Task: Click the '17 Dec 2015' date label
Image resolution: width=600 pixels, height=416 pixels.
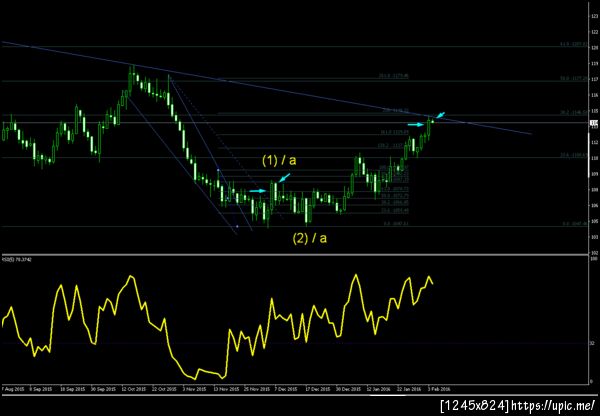Action: (x=318, y=389)
